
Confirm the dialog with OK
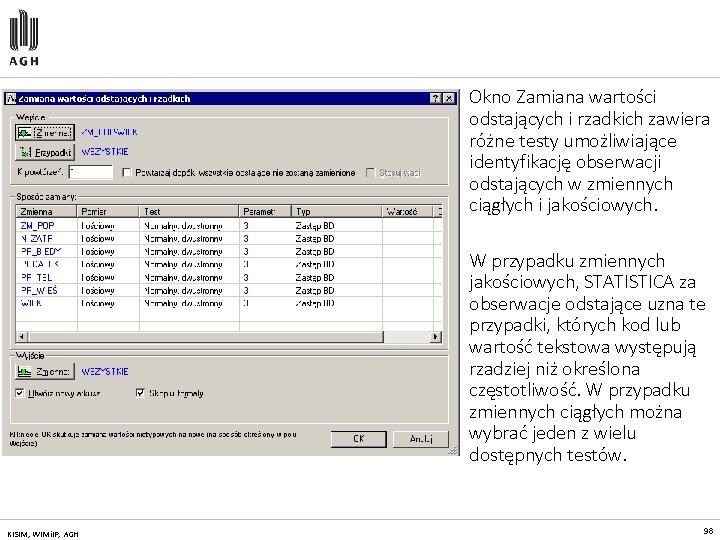[x=359, y=439]
